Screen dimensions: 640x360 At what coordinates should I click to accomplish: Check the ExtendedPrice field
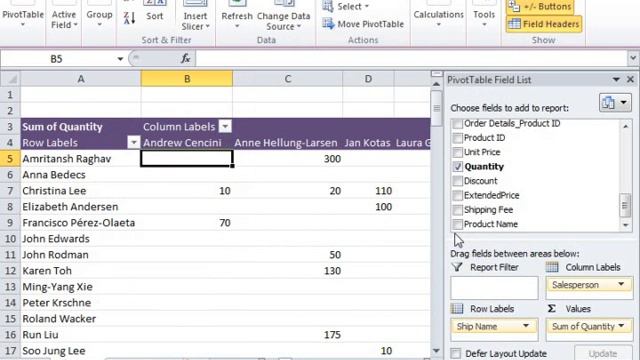(x=458, y=196)
